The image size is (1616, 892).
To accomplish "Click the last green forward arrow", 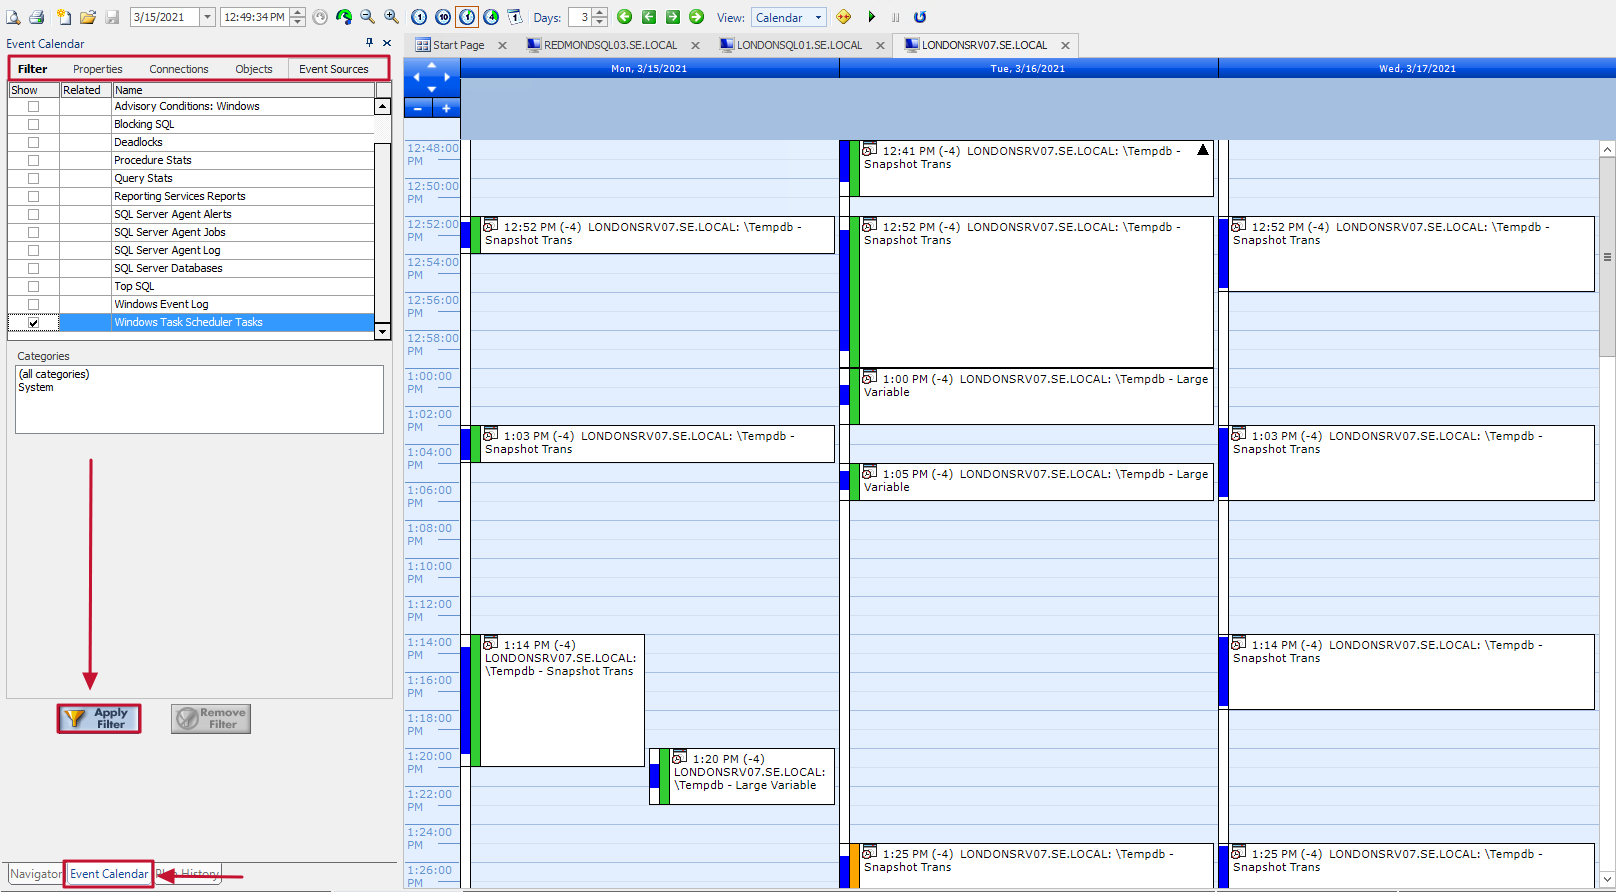I will coord(696,17).
